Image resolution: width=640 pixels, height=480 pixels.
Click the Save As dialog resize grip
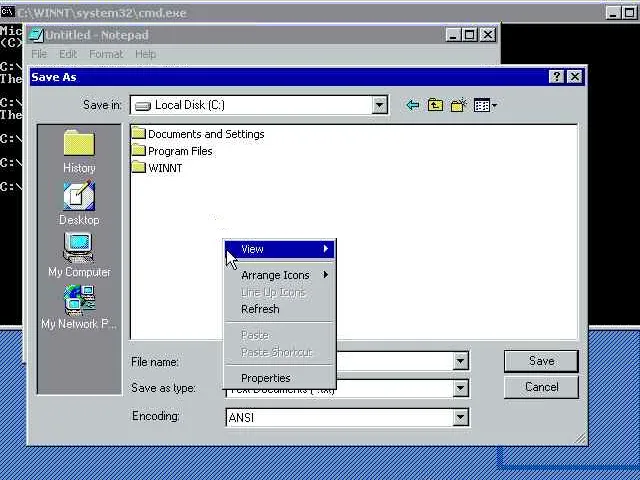click(580, 438)
